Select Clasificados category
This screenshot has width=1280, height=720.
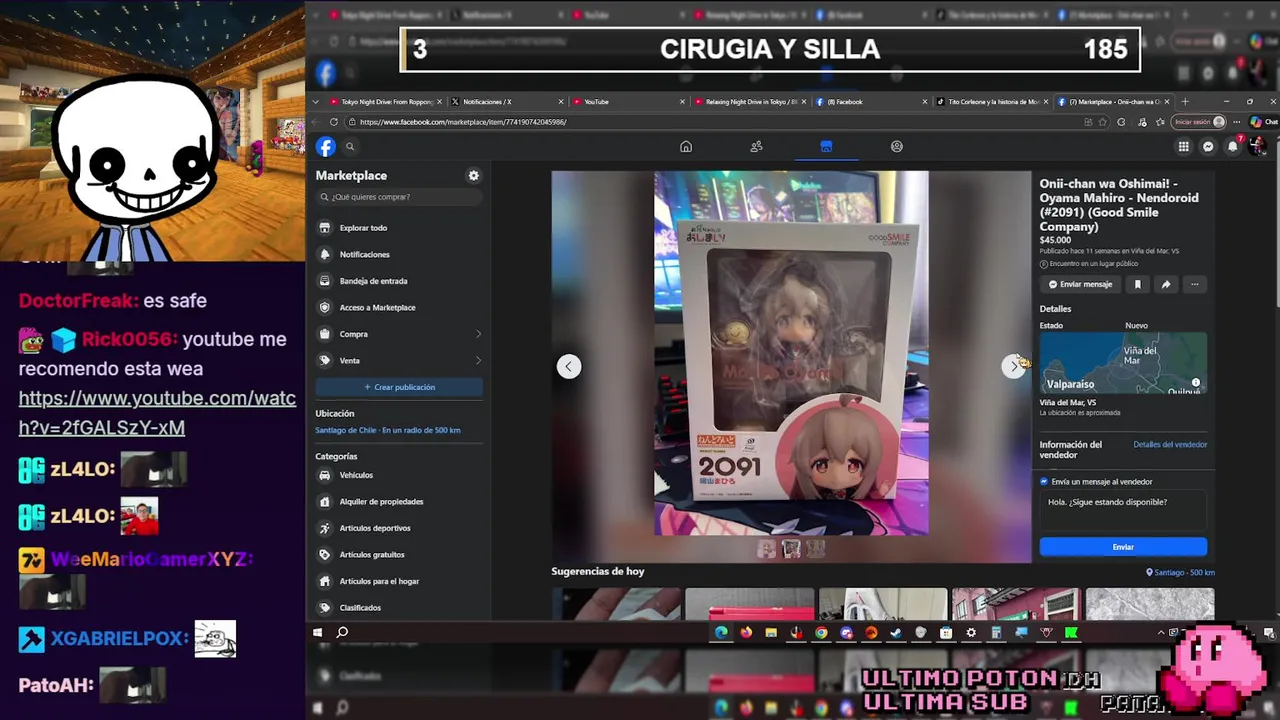pos(399,607)
